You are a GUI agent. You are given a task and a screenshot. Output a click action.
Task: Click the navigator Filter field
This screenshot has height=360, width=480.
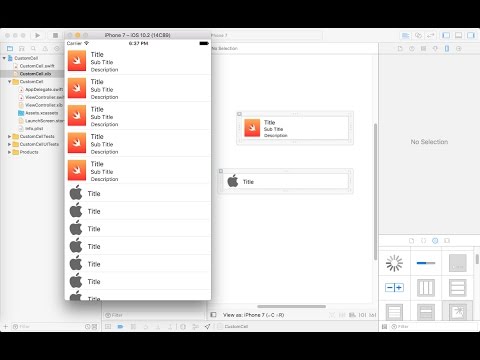(x=47, y=327)
